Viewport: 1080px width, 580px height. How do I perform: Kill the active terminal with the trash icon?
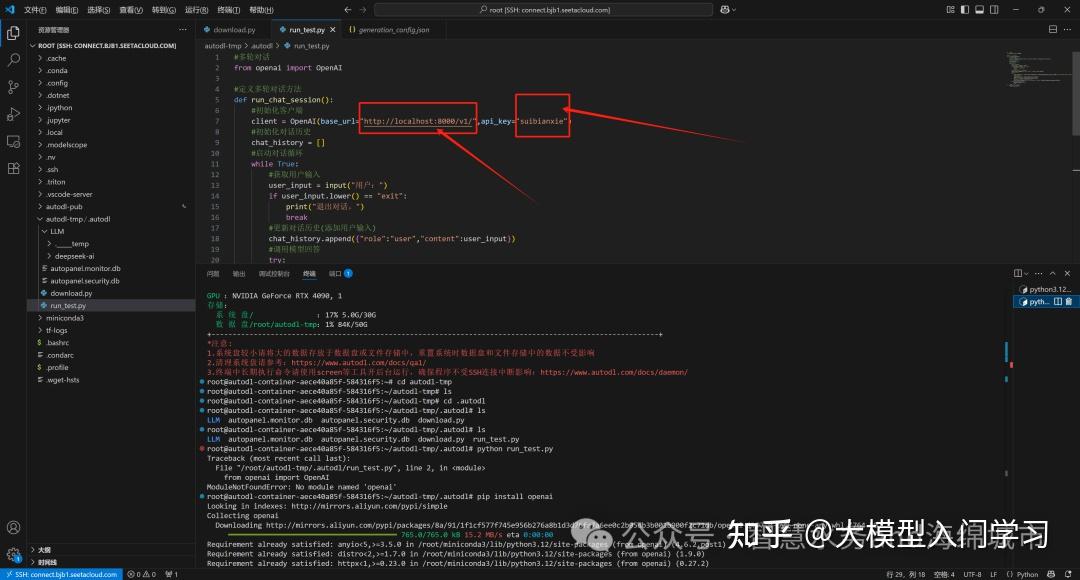point(1069,302)
